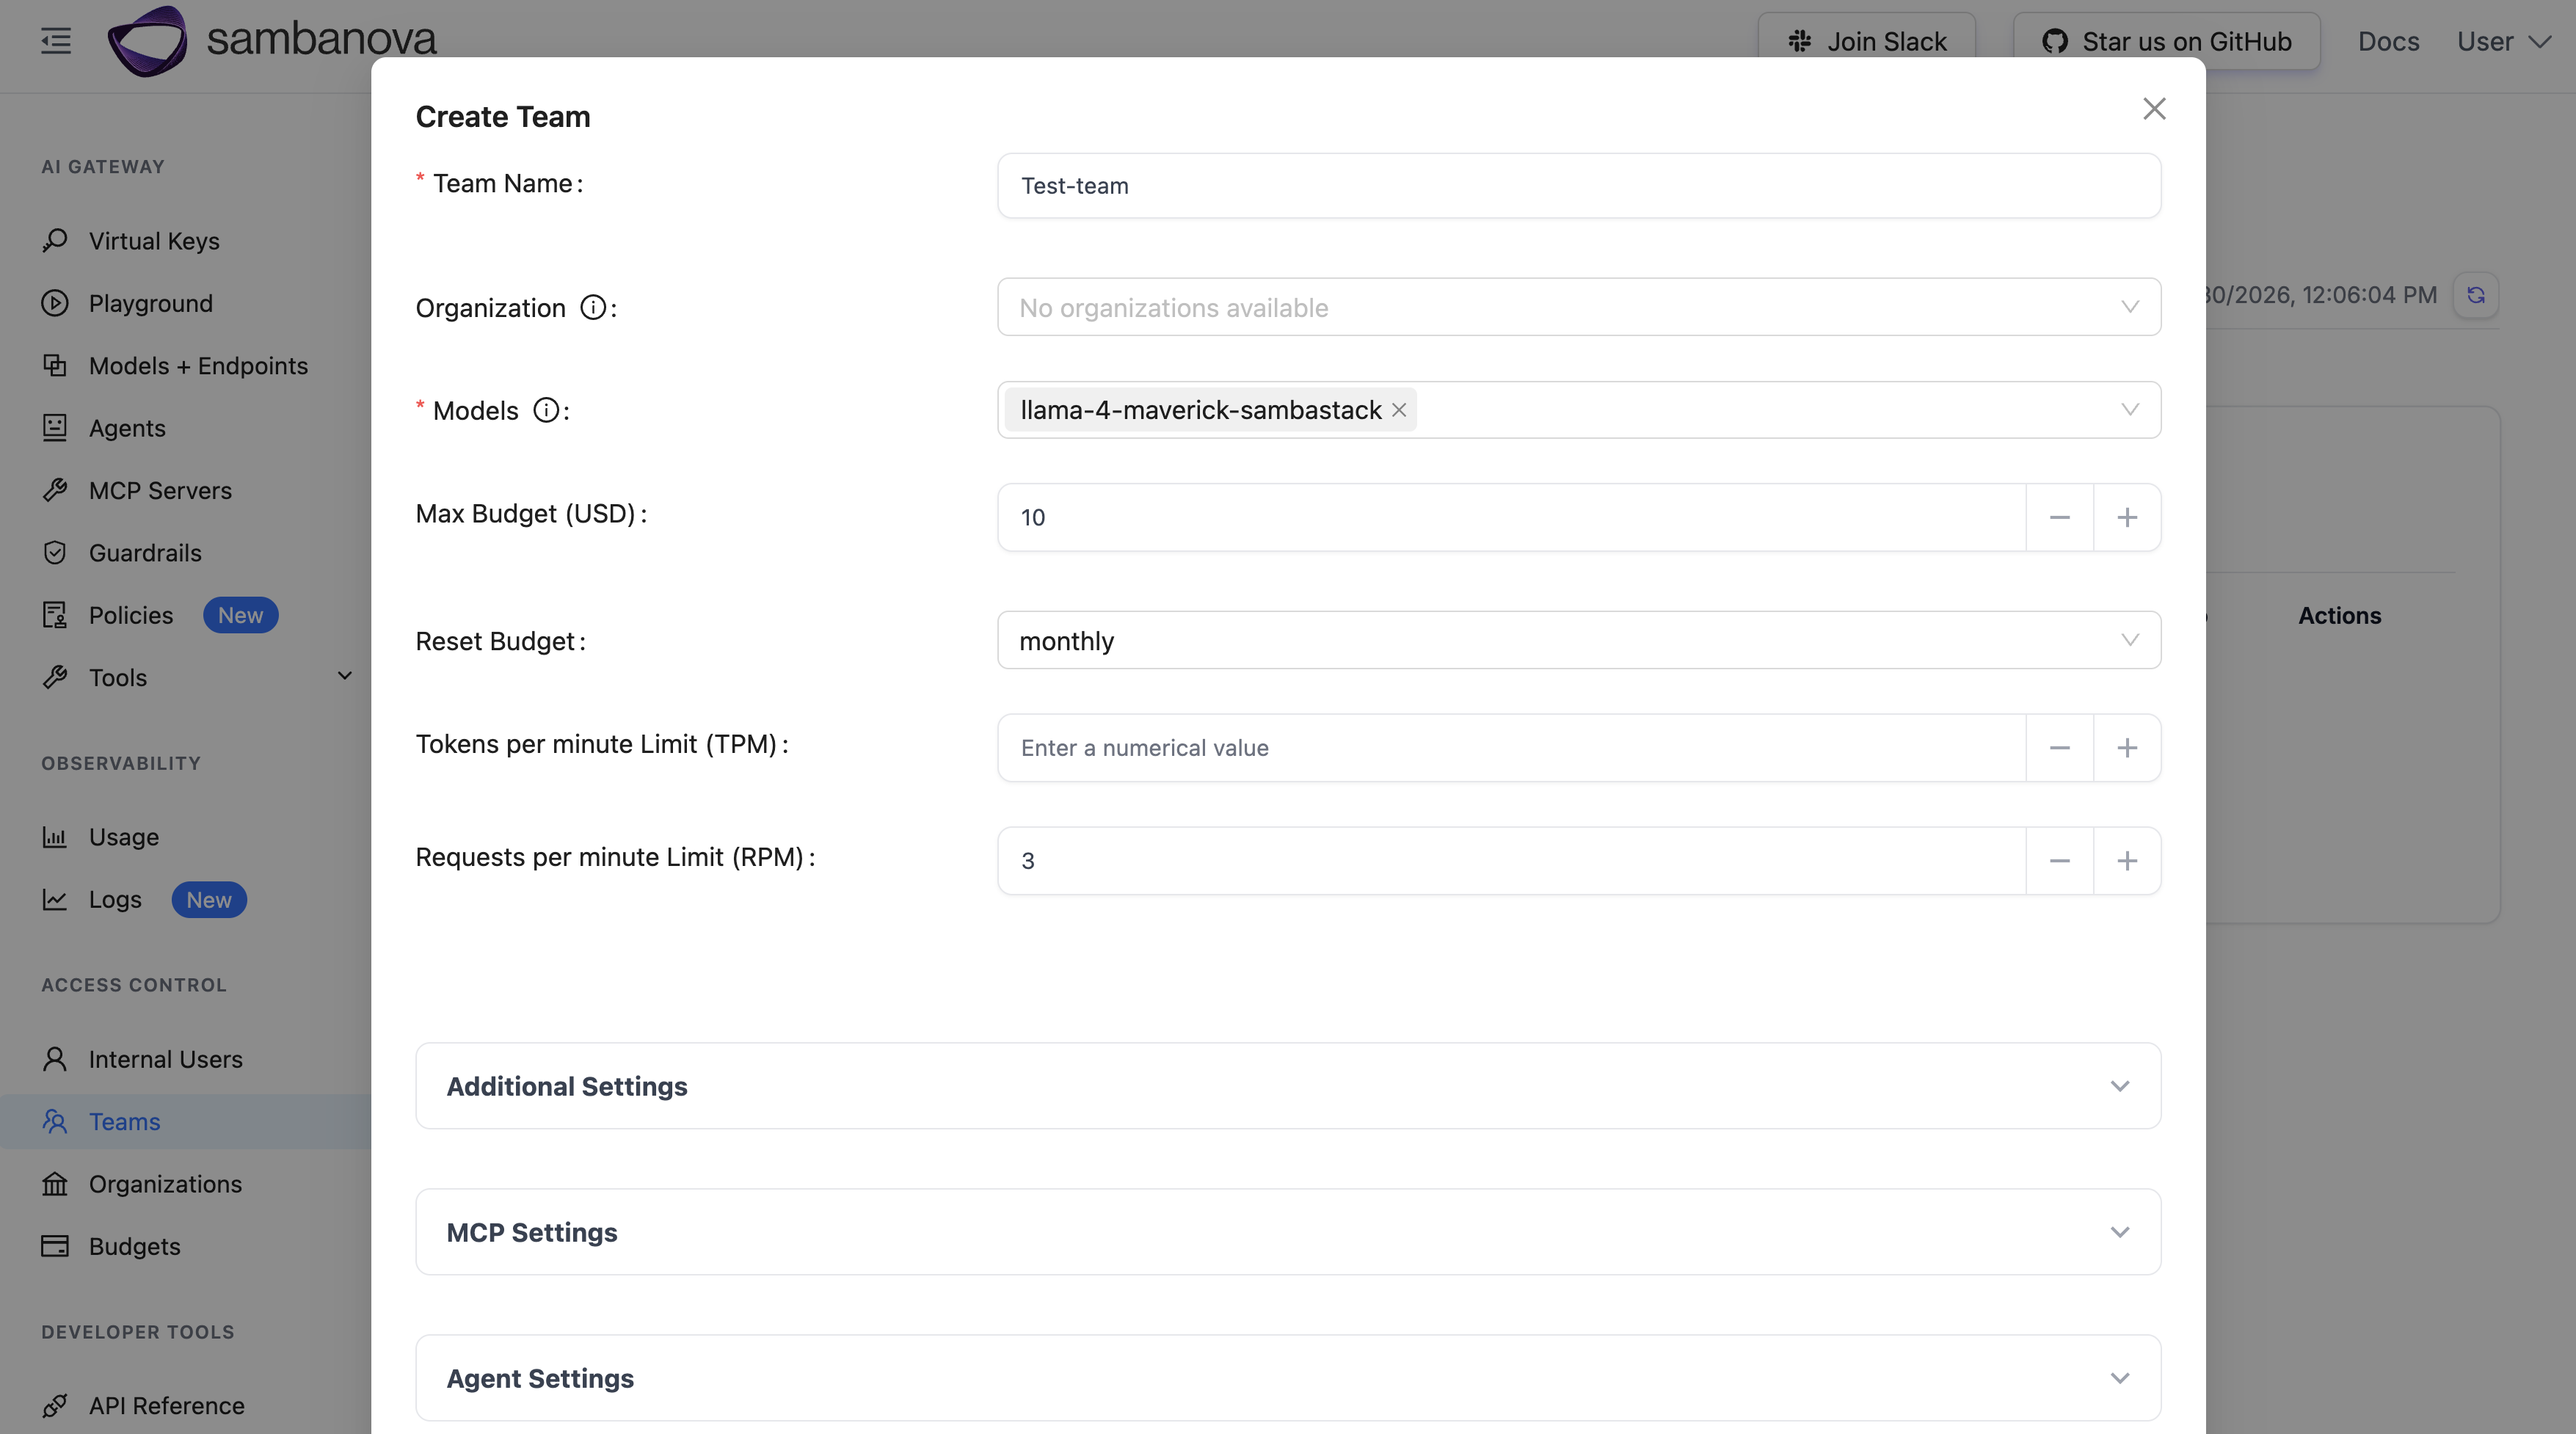The width and height of the screenshot is (2576, 1434).
Task: Decrease Requests per minute Limit value
Action: [2059, 861]
